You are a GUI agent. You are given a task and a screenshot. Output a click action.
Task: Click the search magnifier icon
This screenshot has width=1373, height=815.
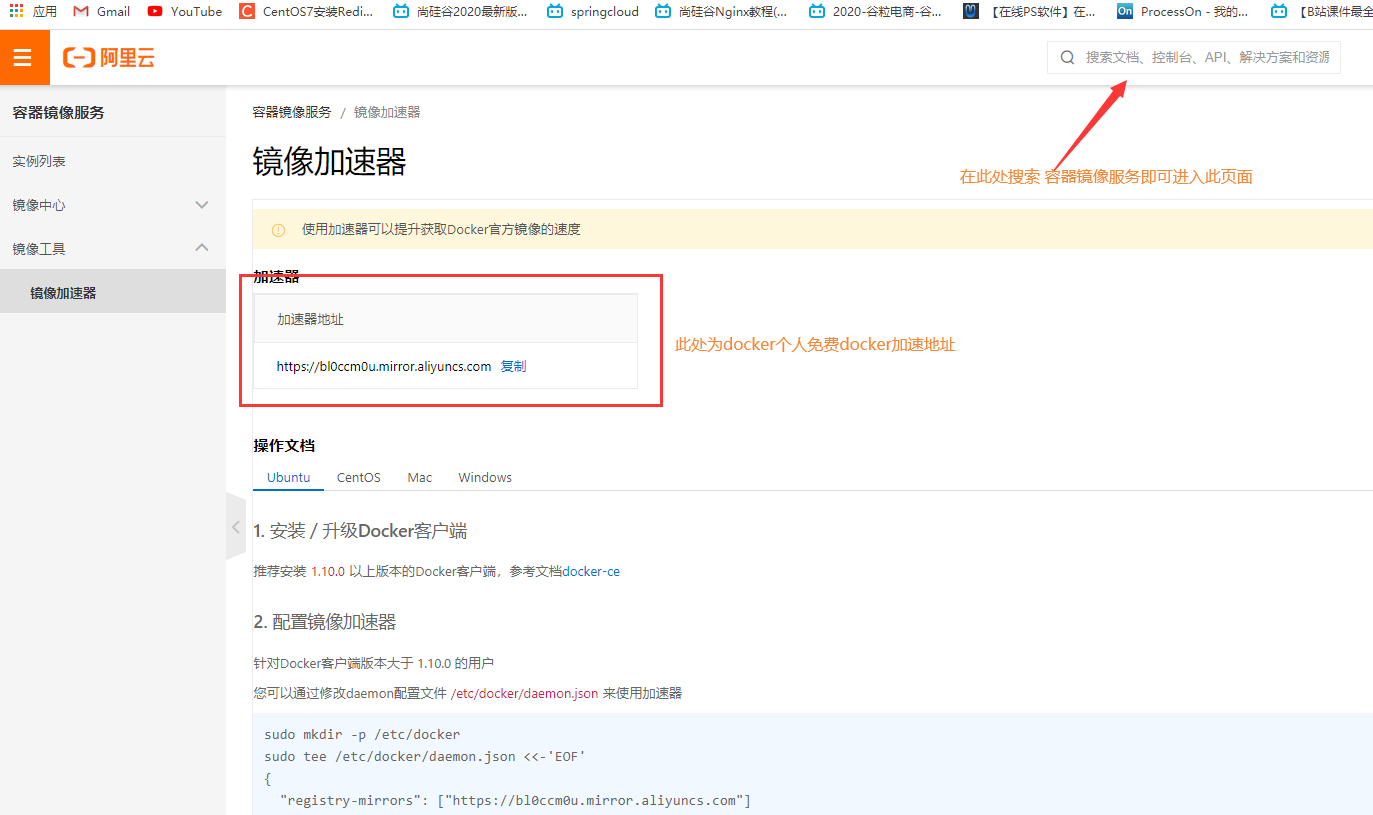pyautogui.click(x=1067, y=58)
